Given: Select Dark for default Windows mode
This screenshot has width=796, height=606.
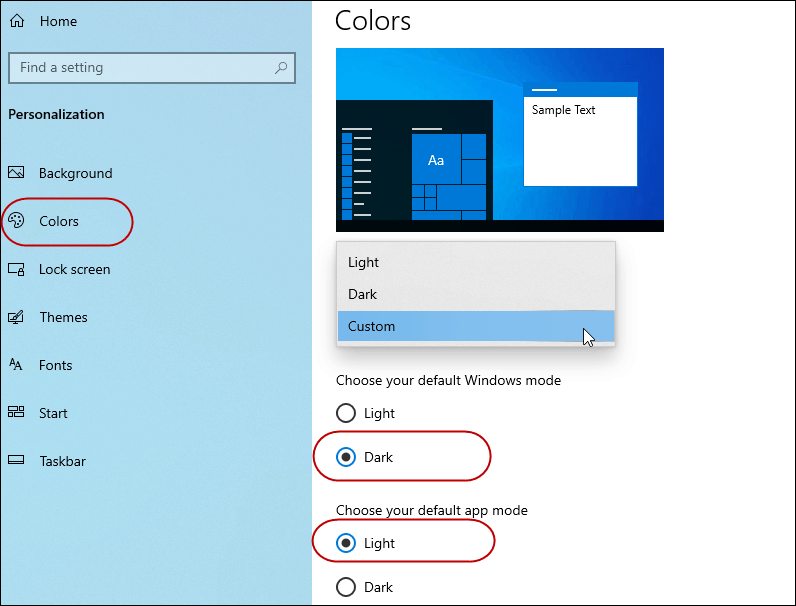Looking at the screenshot, I should pos(346,457).
